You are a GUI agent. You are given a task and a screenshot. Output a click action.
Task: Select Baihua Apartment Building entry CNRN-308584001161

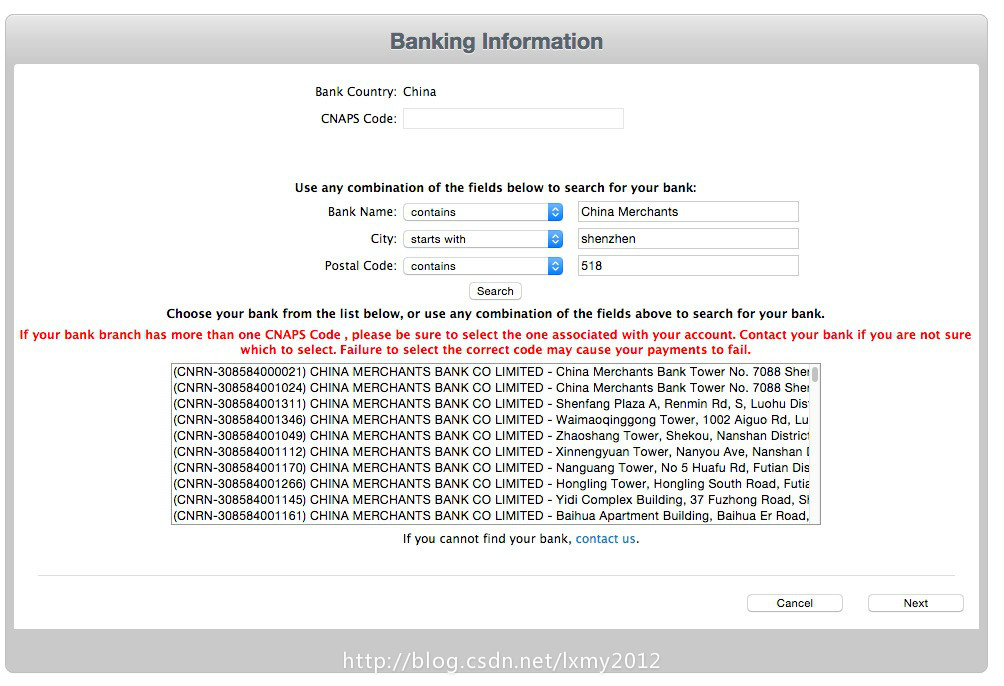point(490,516)
